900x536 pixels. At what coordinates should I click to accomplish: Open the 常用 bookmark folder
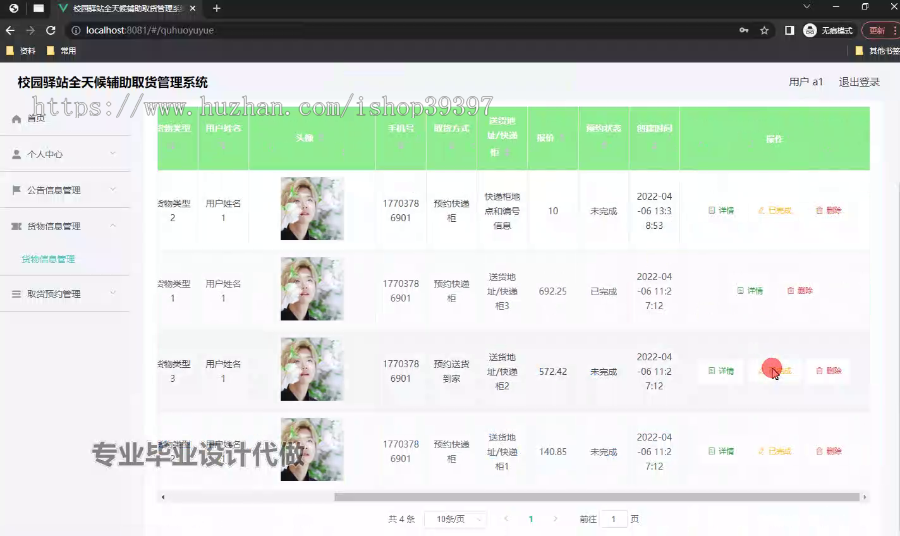(61, 51)
